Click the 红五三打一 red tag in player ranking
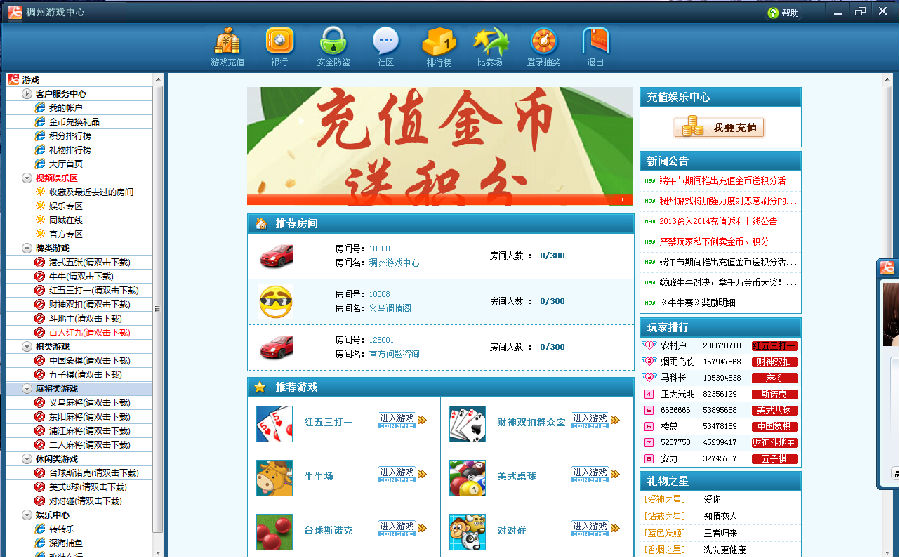 (x=775, y=346)
